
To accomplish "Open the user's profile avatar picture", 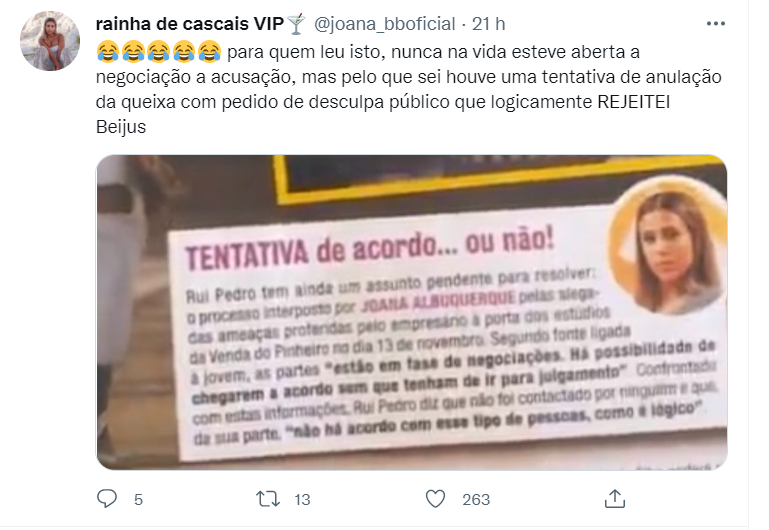I will pos(50,41).
